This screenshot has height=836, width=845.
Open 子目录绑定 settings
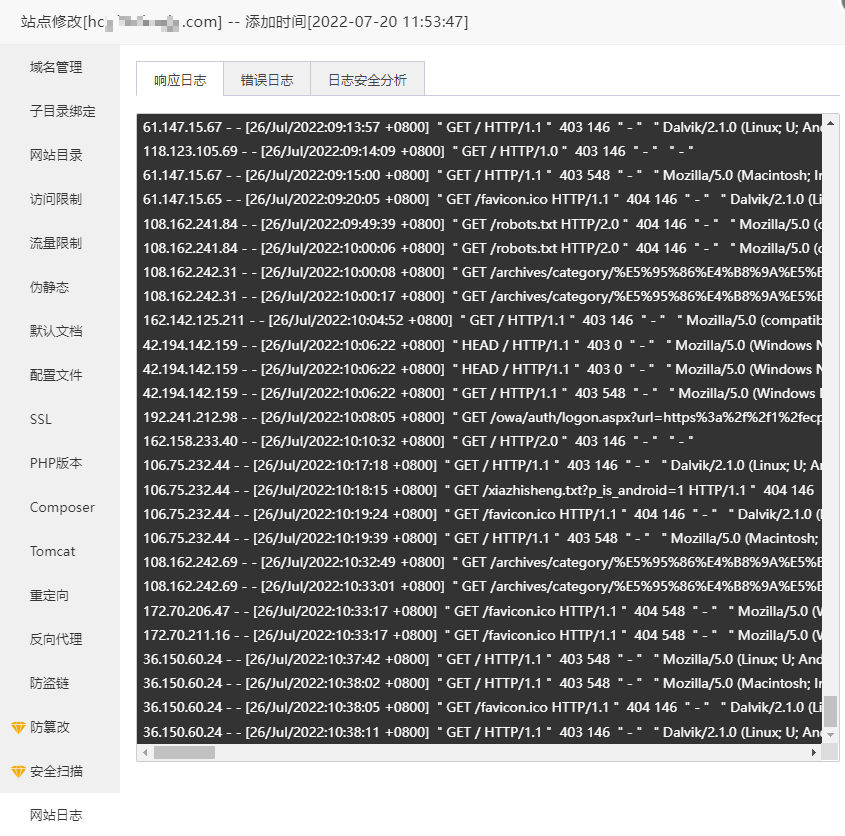pos(63,111)
